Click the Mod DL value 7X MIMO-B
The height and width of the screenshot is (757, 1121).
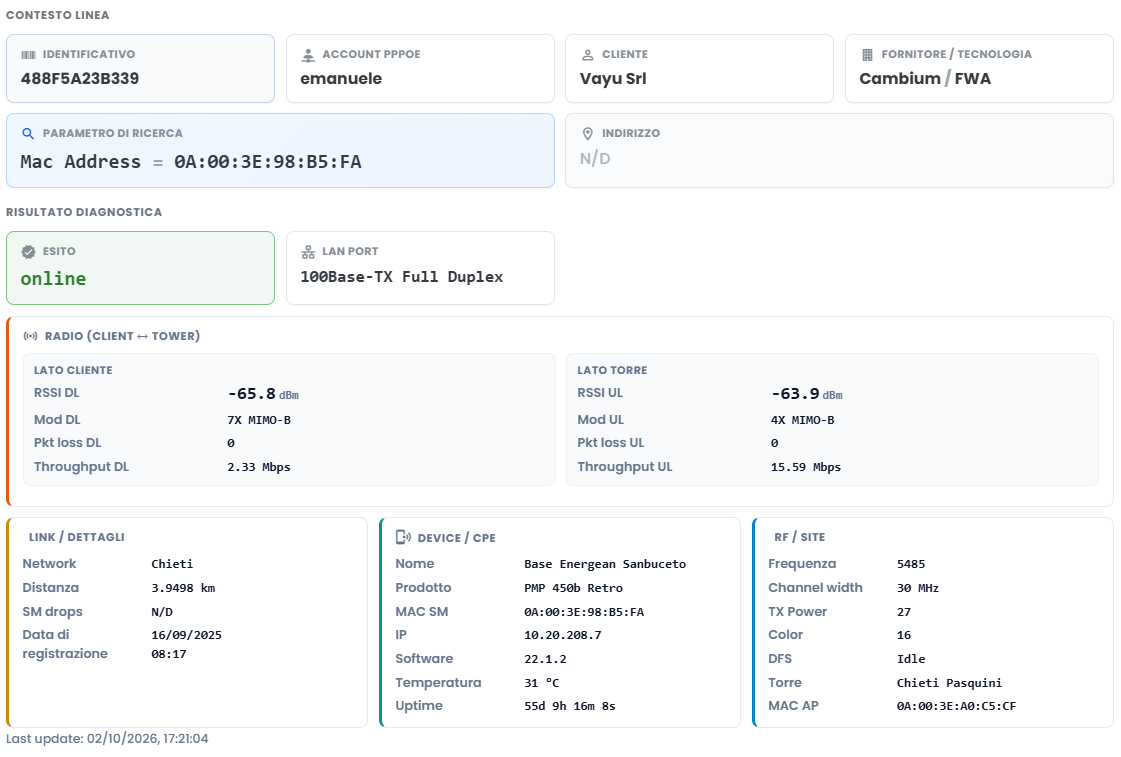tap(259, 420)
